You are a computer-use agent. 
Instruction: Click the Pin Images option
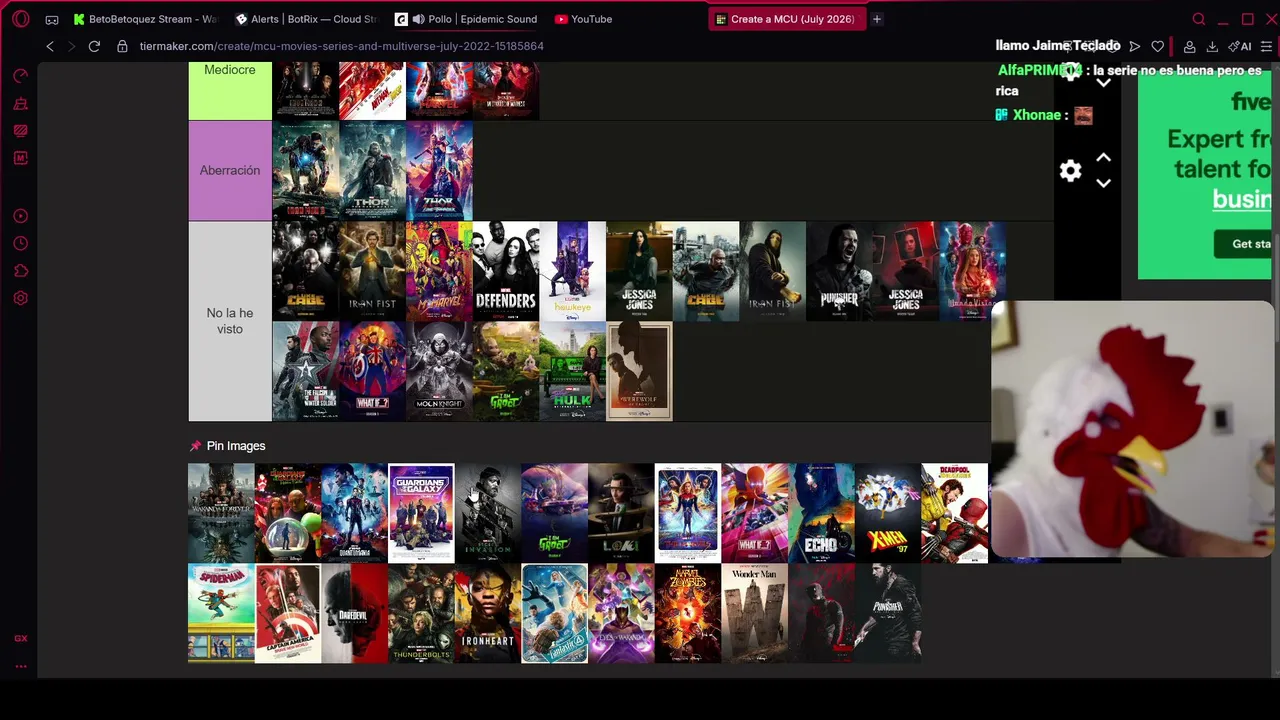click(227, 446)
